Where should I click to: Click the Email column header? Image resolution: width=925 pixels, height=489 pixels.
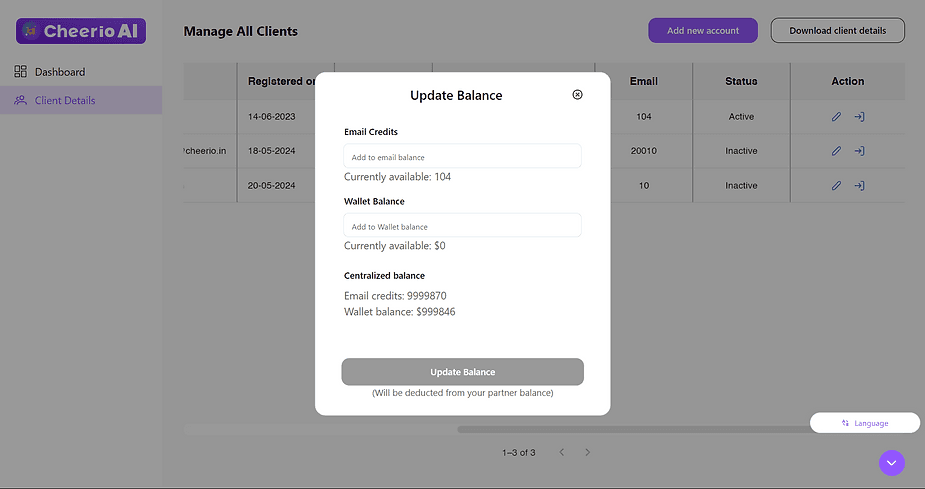coord(644,81)
